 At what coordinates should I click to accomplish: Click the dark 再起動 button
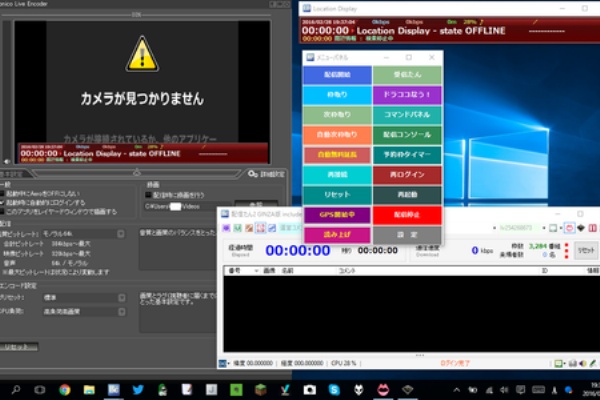(407, 195)
